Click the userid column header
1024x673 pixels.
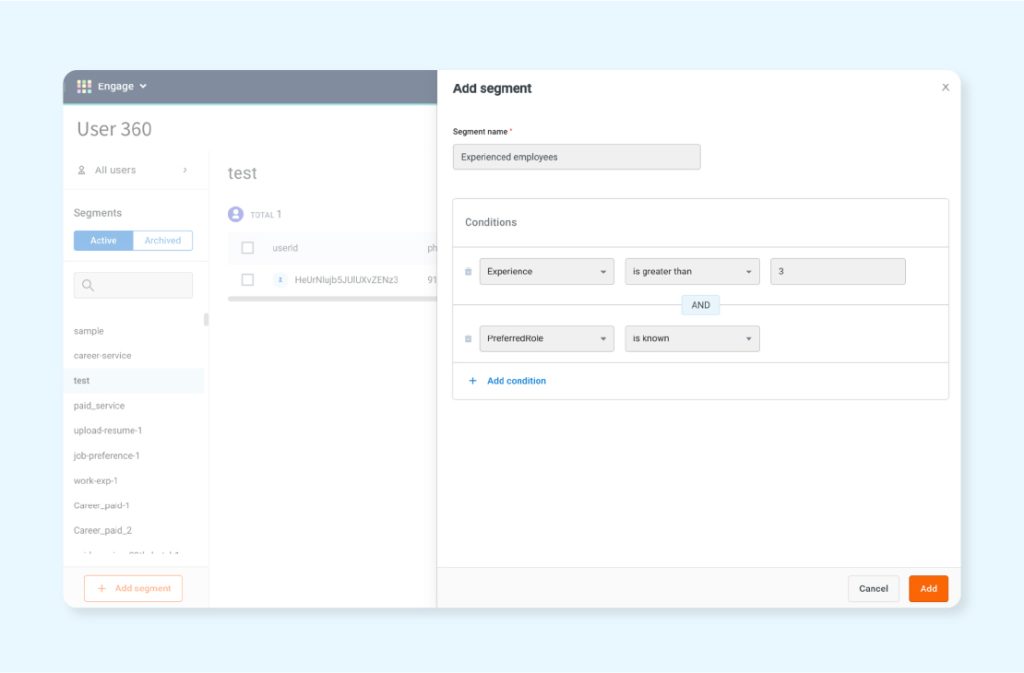pyautogui.click(x=285, y=248)
